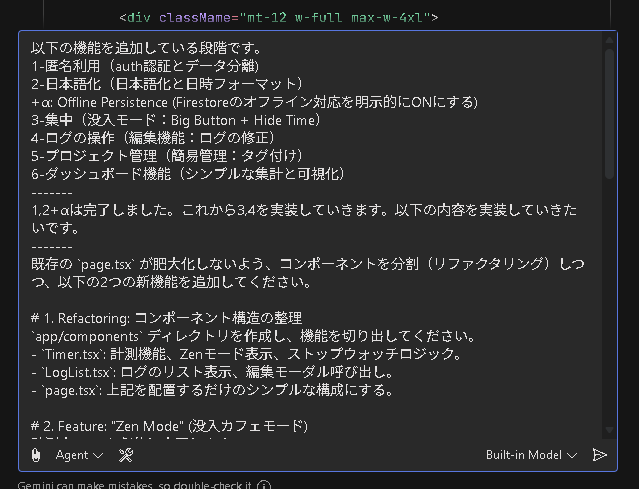Open the info icon beside the Gemini disclaimer
639x489 pixels.
[x=264, y=485]
